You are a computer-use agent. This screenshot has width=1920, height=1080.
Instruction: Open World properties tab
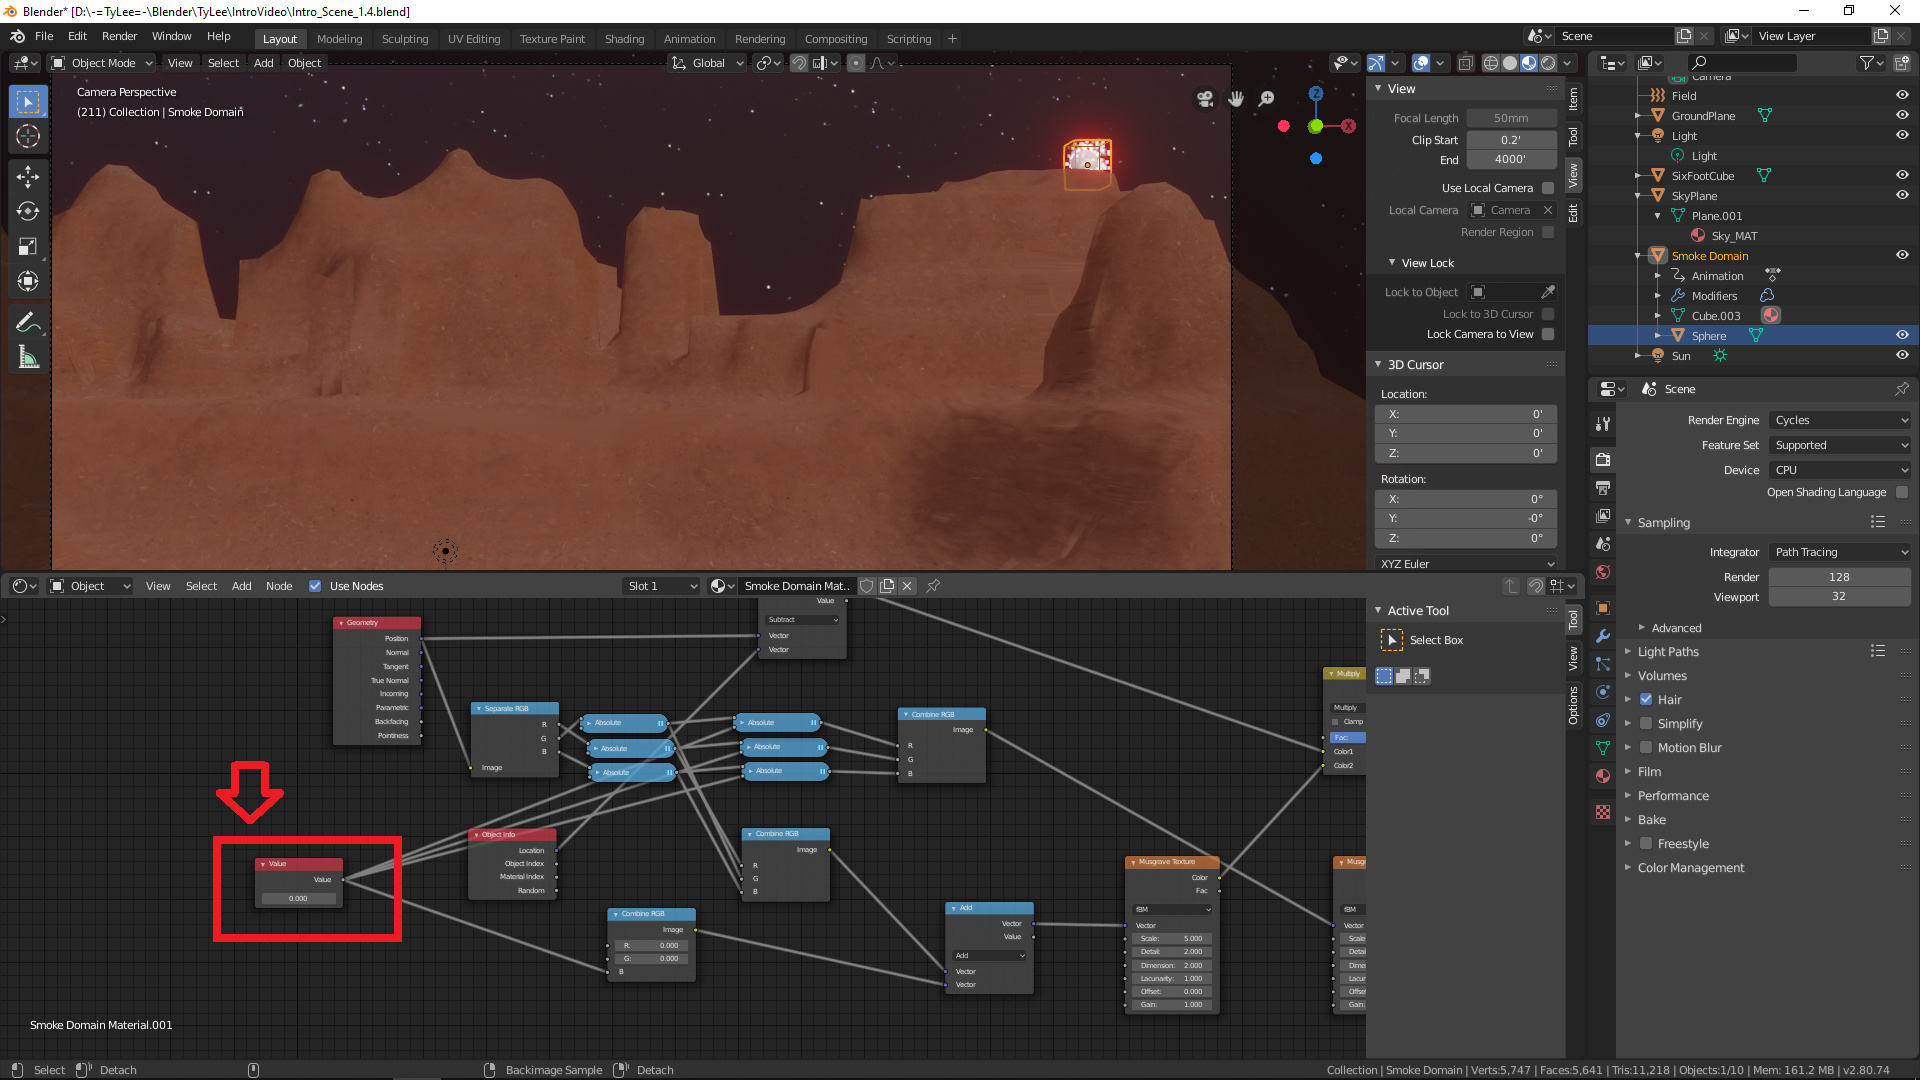pos(1603,572)
